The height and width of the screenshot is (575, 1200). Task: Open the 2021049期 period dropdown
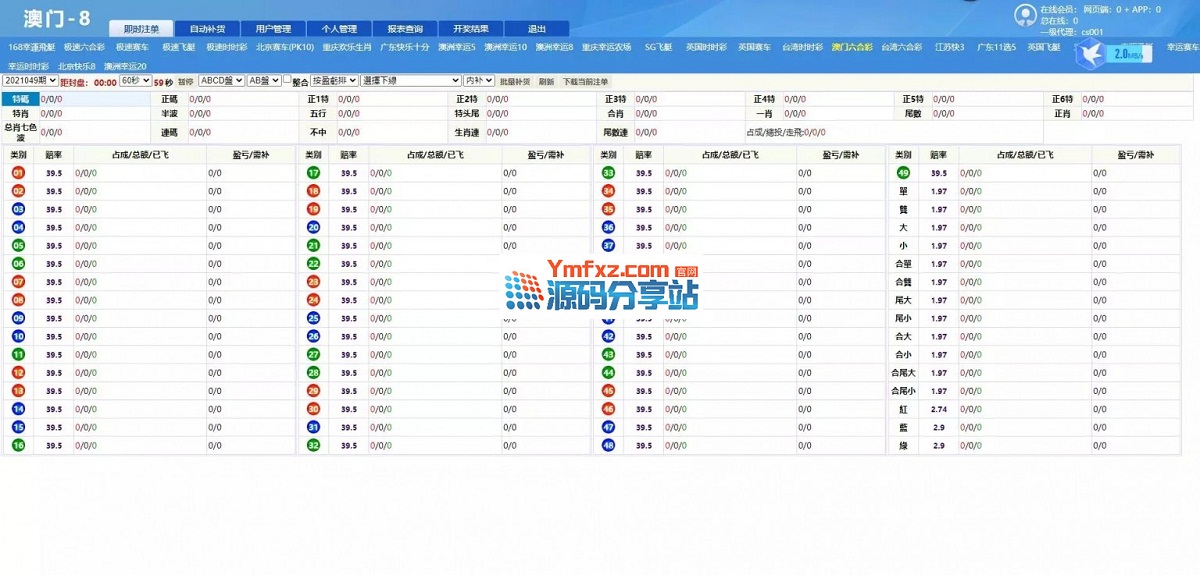click(30, 81)
